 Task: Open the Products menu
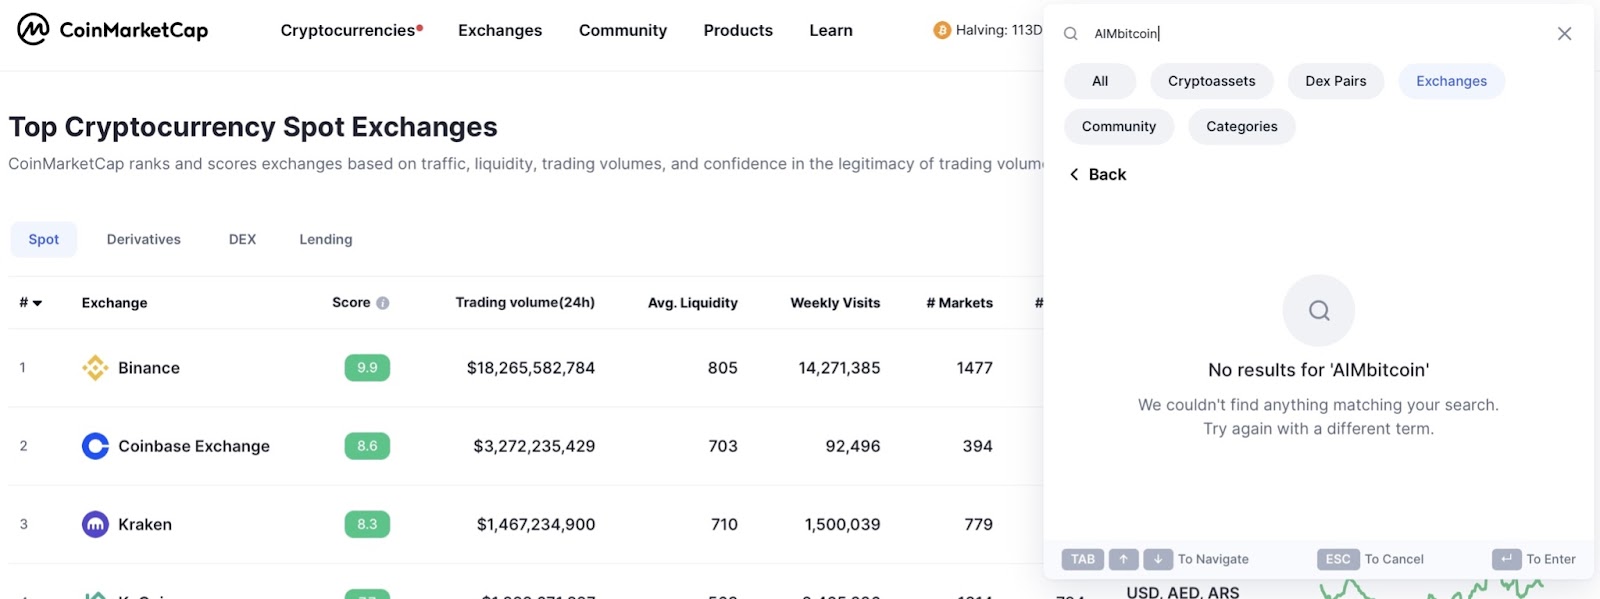(x=738, y=30)
